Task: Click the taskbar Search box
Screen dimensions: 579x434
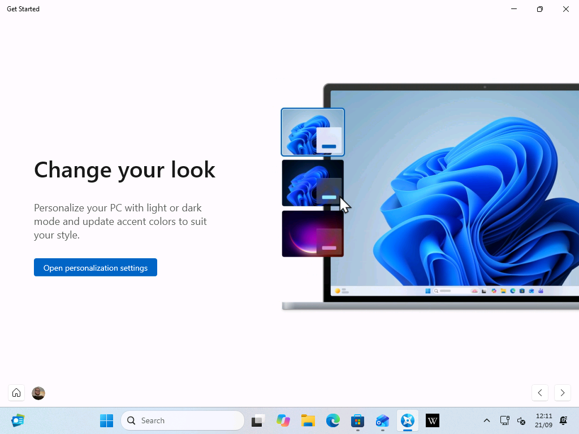Action: point(182,420)
